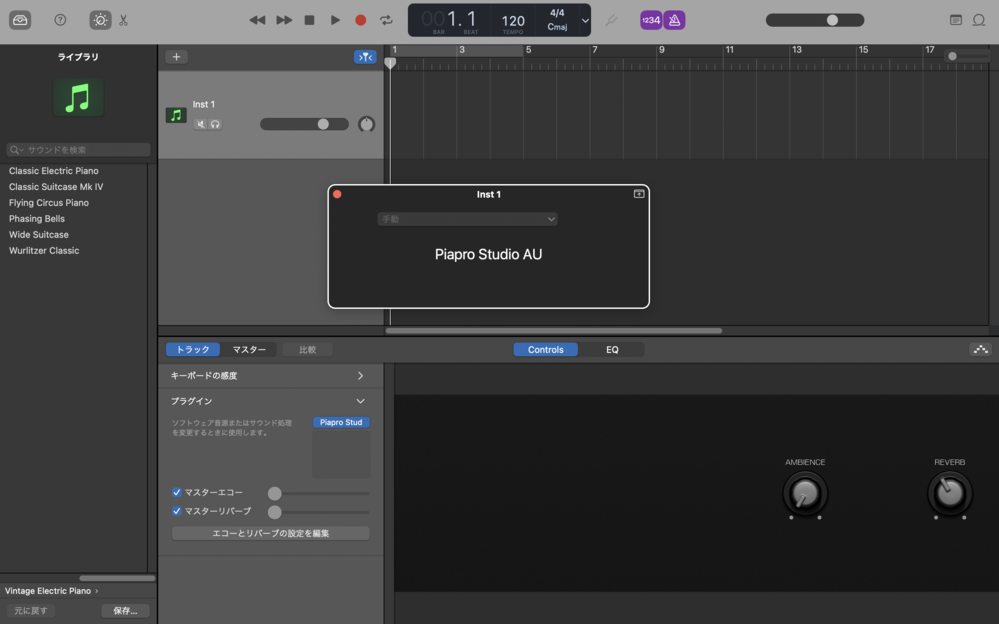Adjust the Inst 1 pan knob
This screenshot has width=999, height=624.
[x=366, y=124]
